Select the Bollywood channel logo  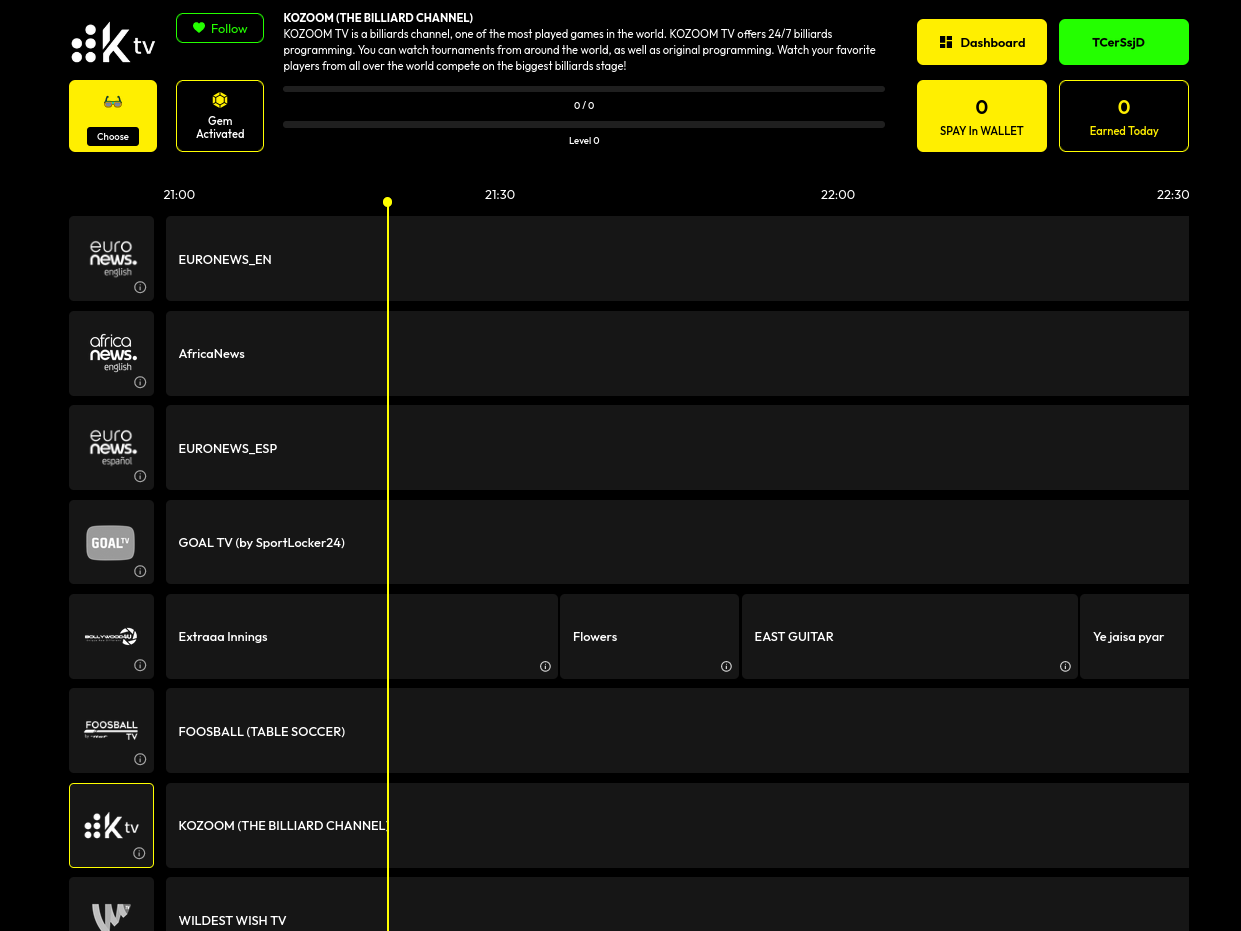coord(112,636)
